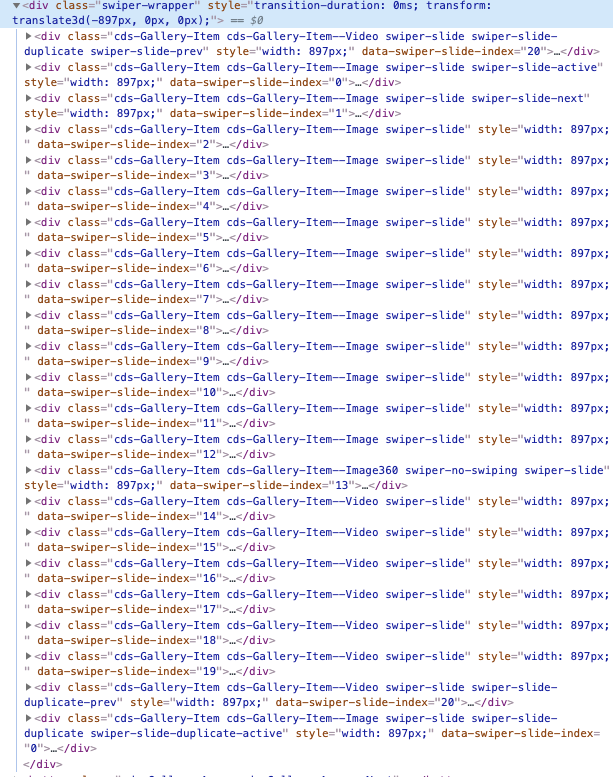Viewport: 613px width, 777px height.
Task: Expand the Image slide with index 8
Action: pyautogui.click(x=29, y=315)
